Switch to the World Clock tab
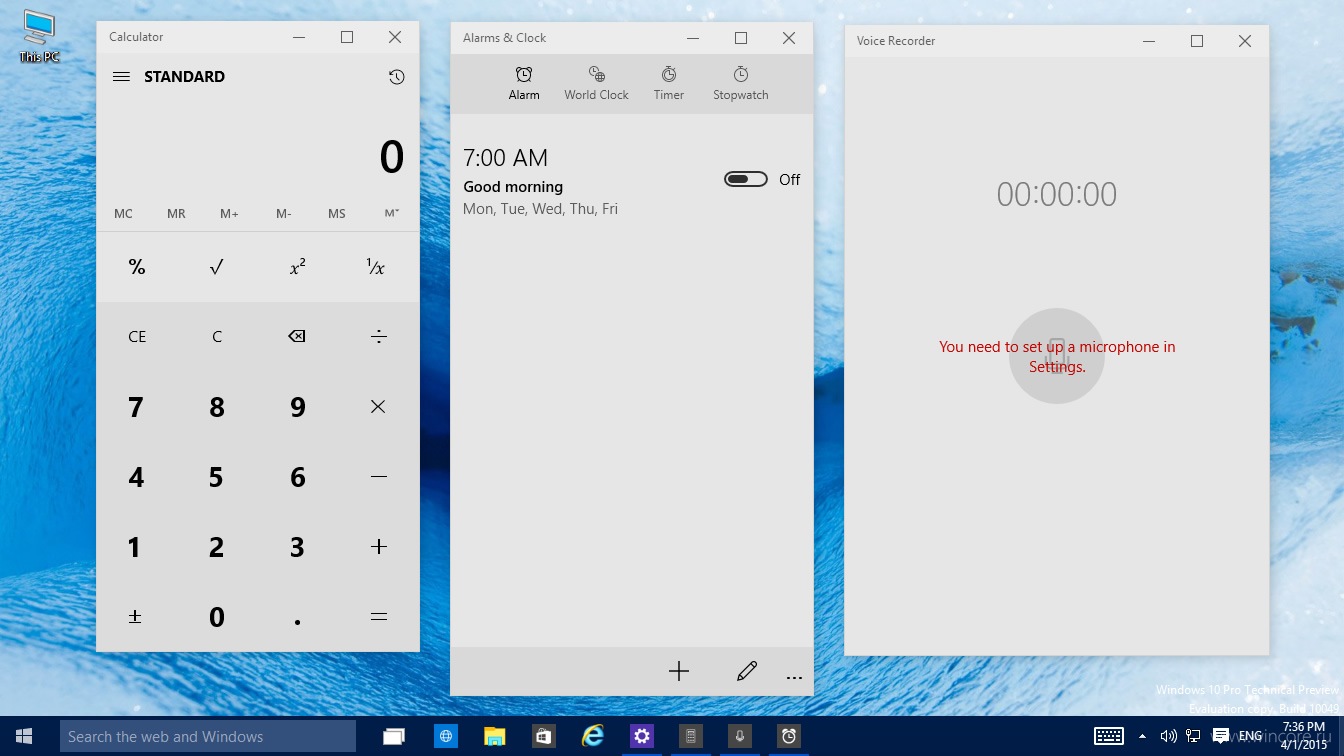The image size is (1344, 756). [x=596, y=83]
